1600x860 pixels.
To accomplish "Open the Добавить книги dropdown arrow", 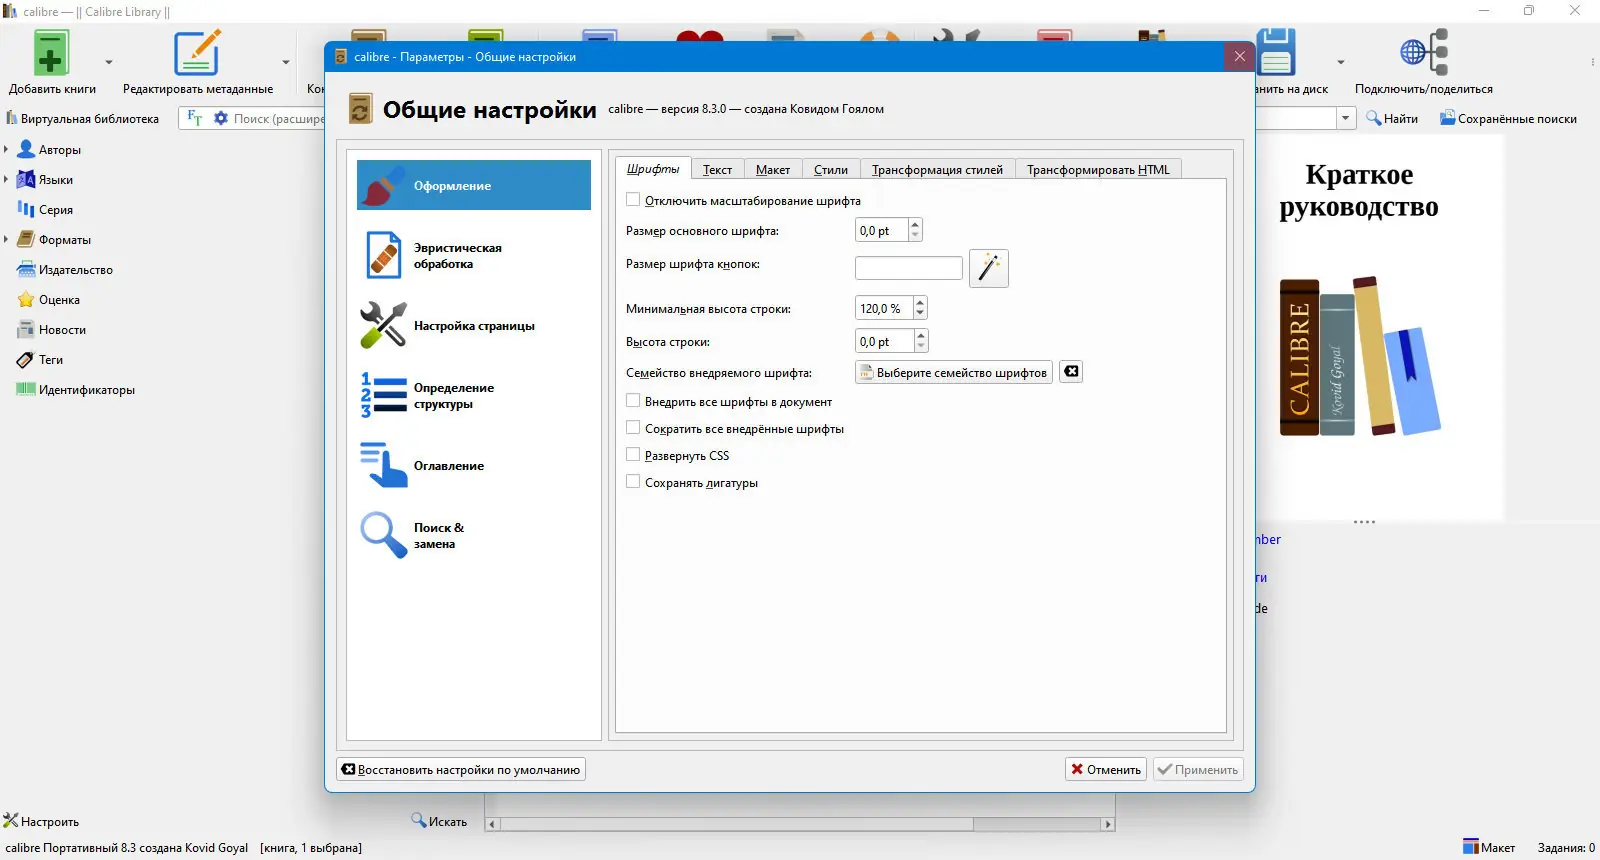I will click(109, 62).
